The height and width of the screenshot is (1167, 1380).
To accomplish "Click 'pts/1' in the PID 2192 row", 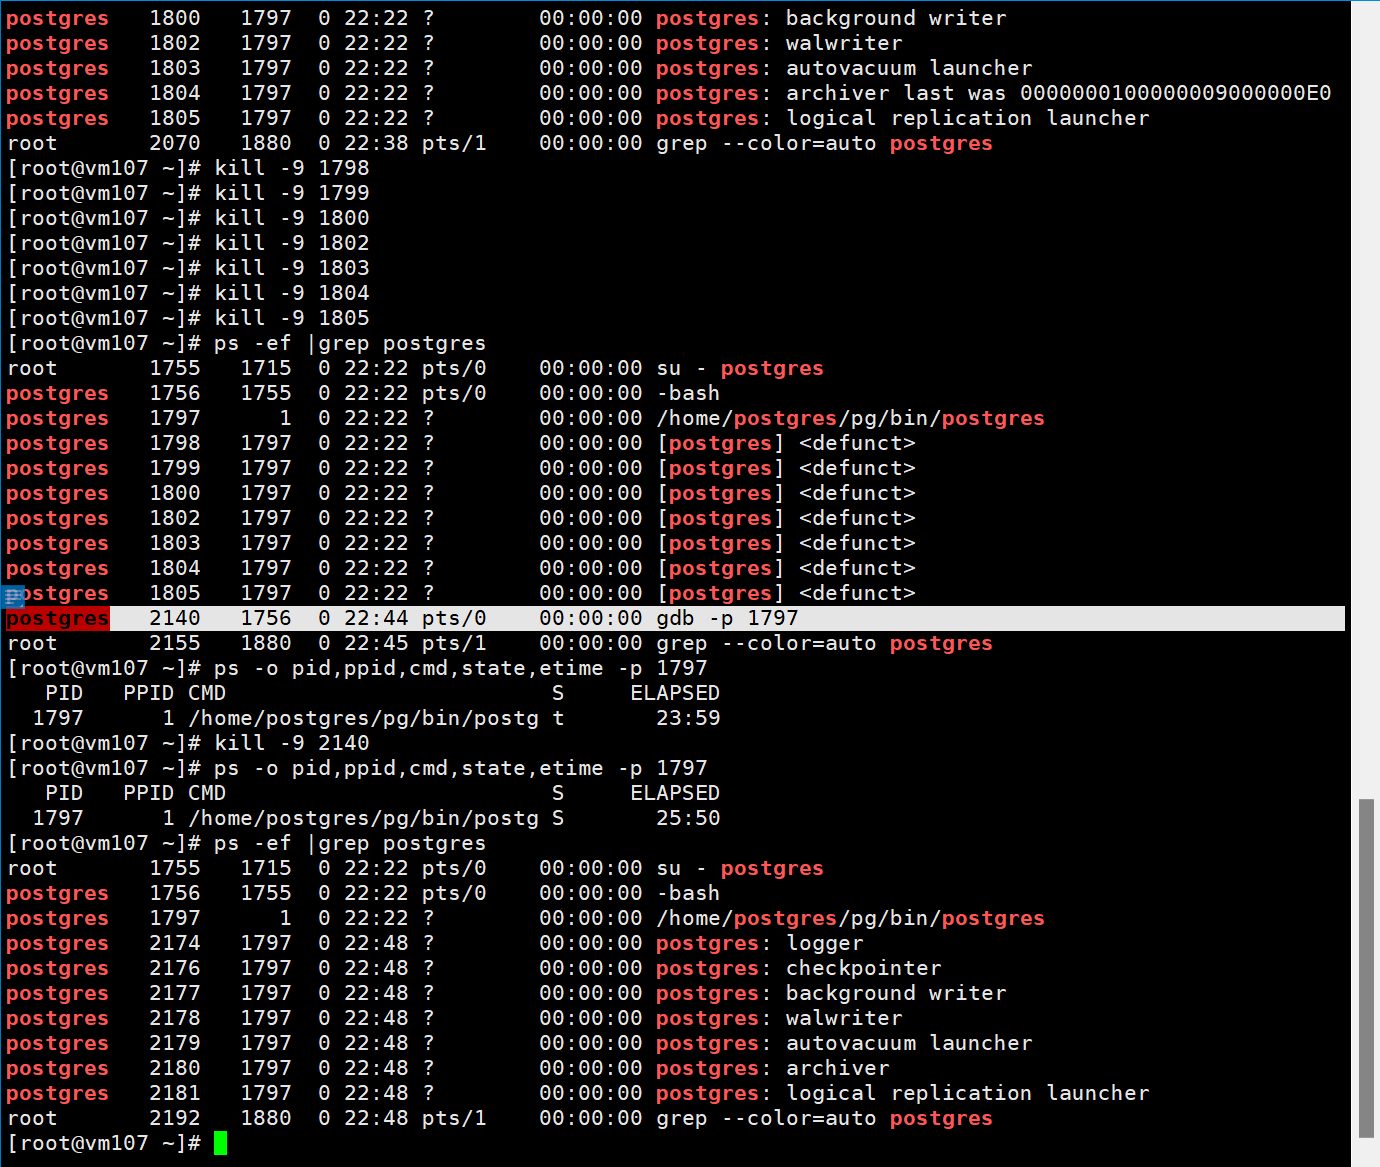I will 454,1118.
